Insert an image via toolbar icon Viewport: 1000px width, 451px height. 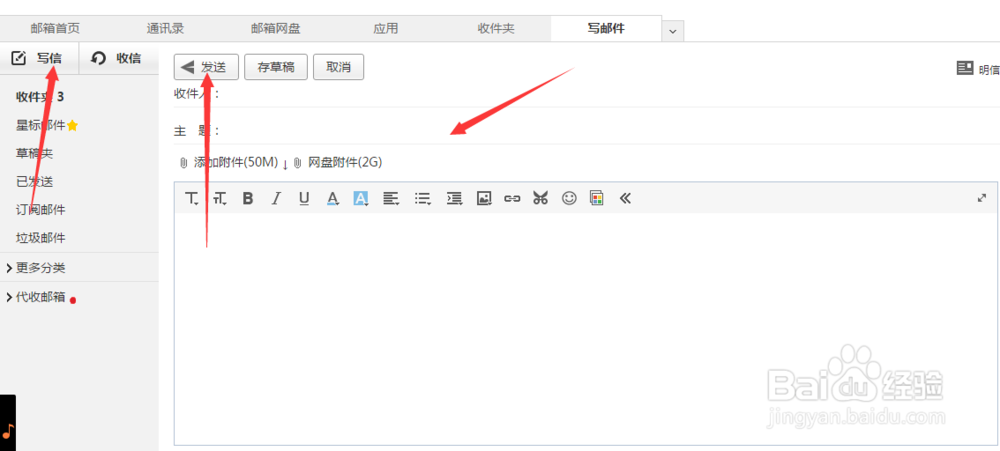pos(484,198)
